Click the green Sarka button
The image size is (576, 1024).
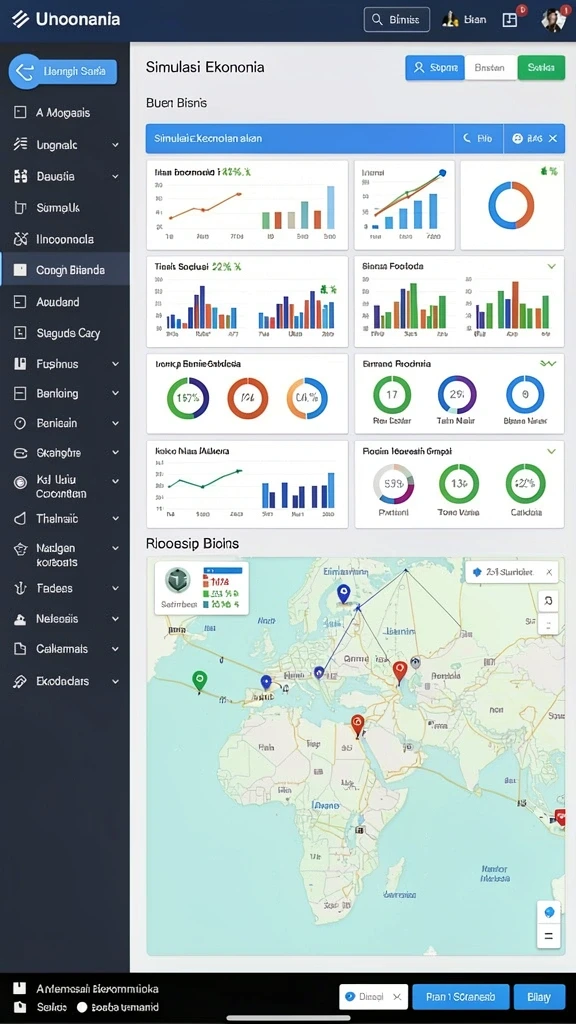(x=541, y=67)
